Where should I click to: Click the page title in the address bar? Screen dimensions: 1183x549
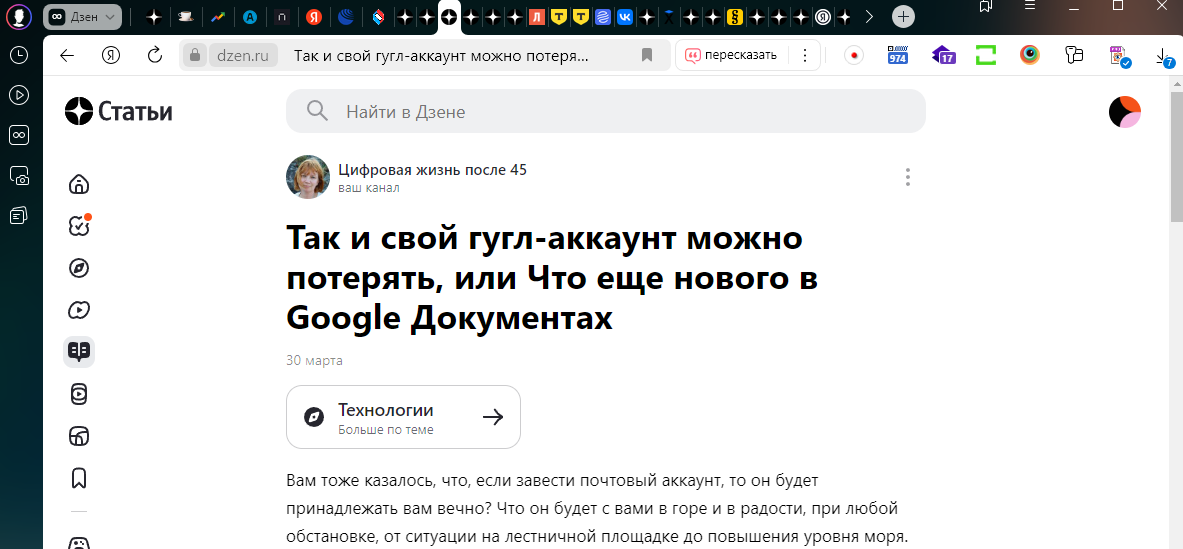pyautogui.click(x=441, y=55)
